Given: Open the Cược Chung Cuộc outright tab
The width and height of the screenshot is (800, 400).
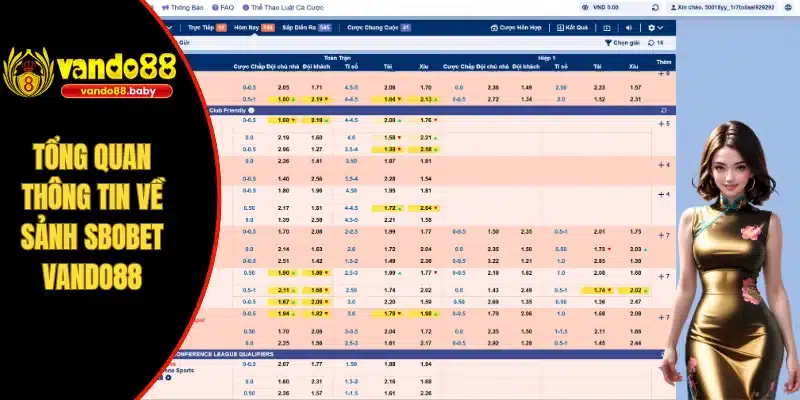Looking at the screenshot, I should click(x=379, y=28).
